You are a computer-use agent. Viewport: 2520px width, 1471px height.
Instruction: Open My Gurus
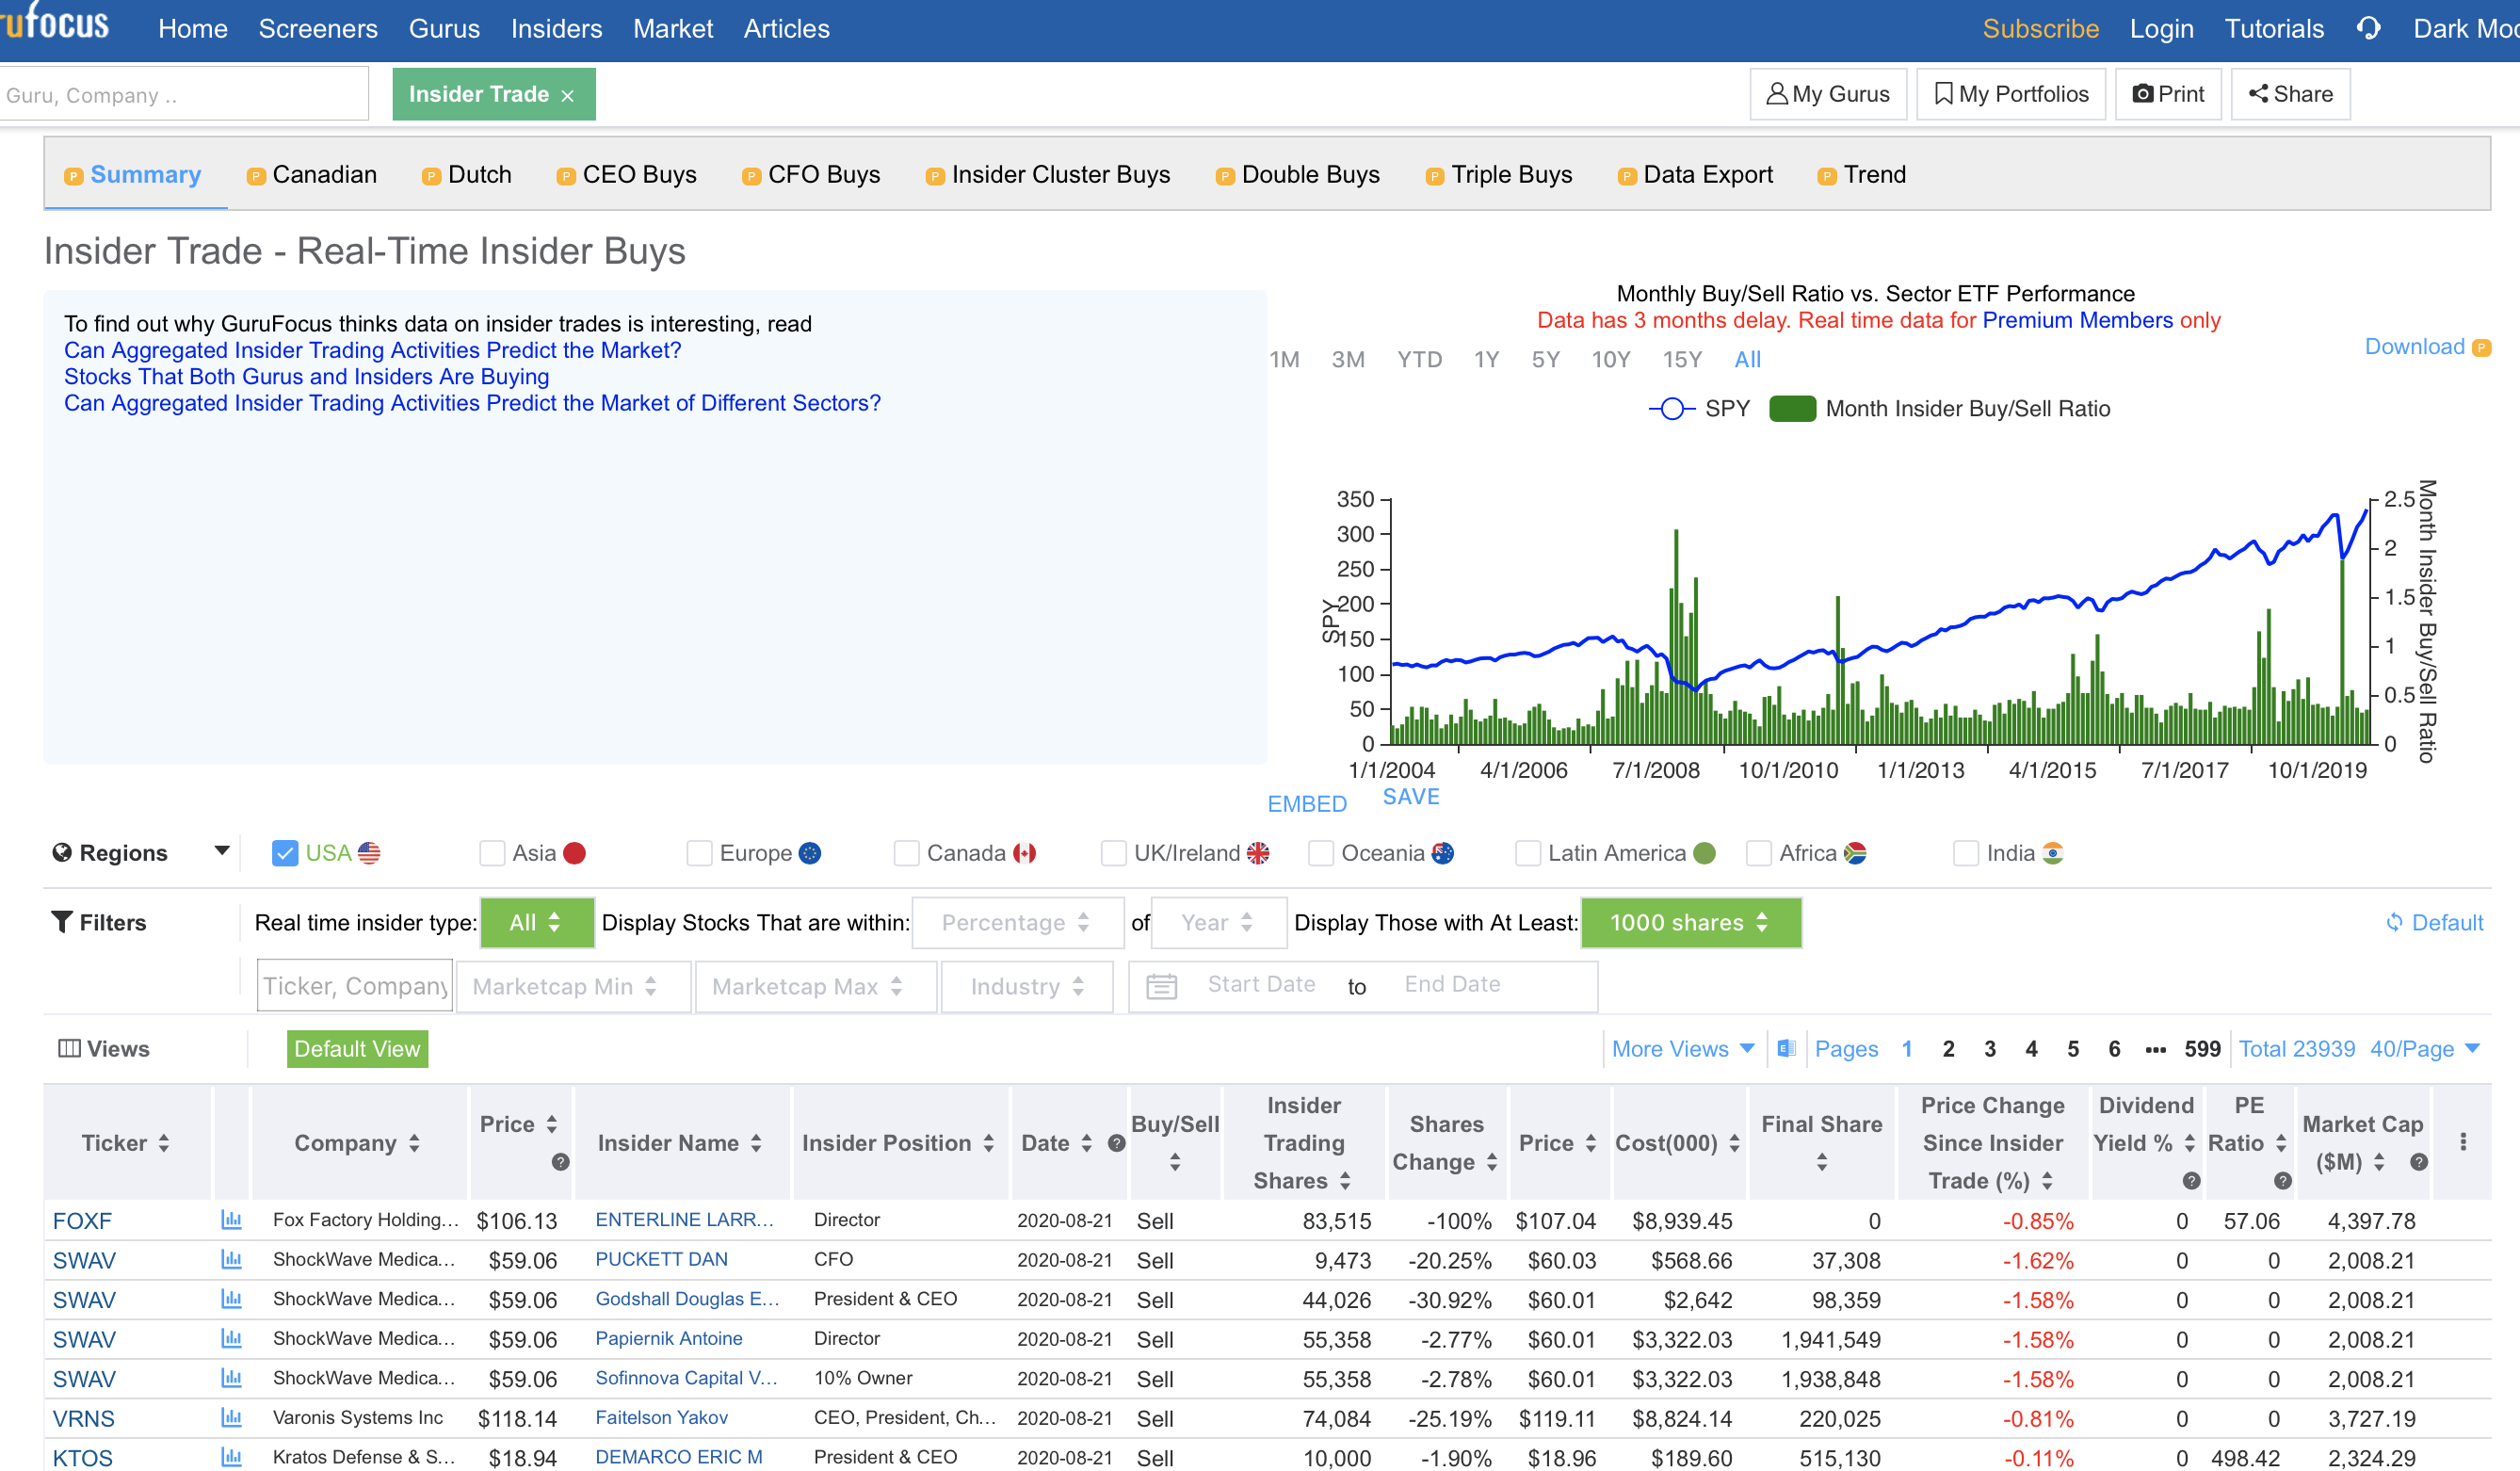coord(1828,94)
